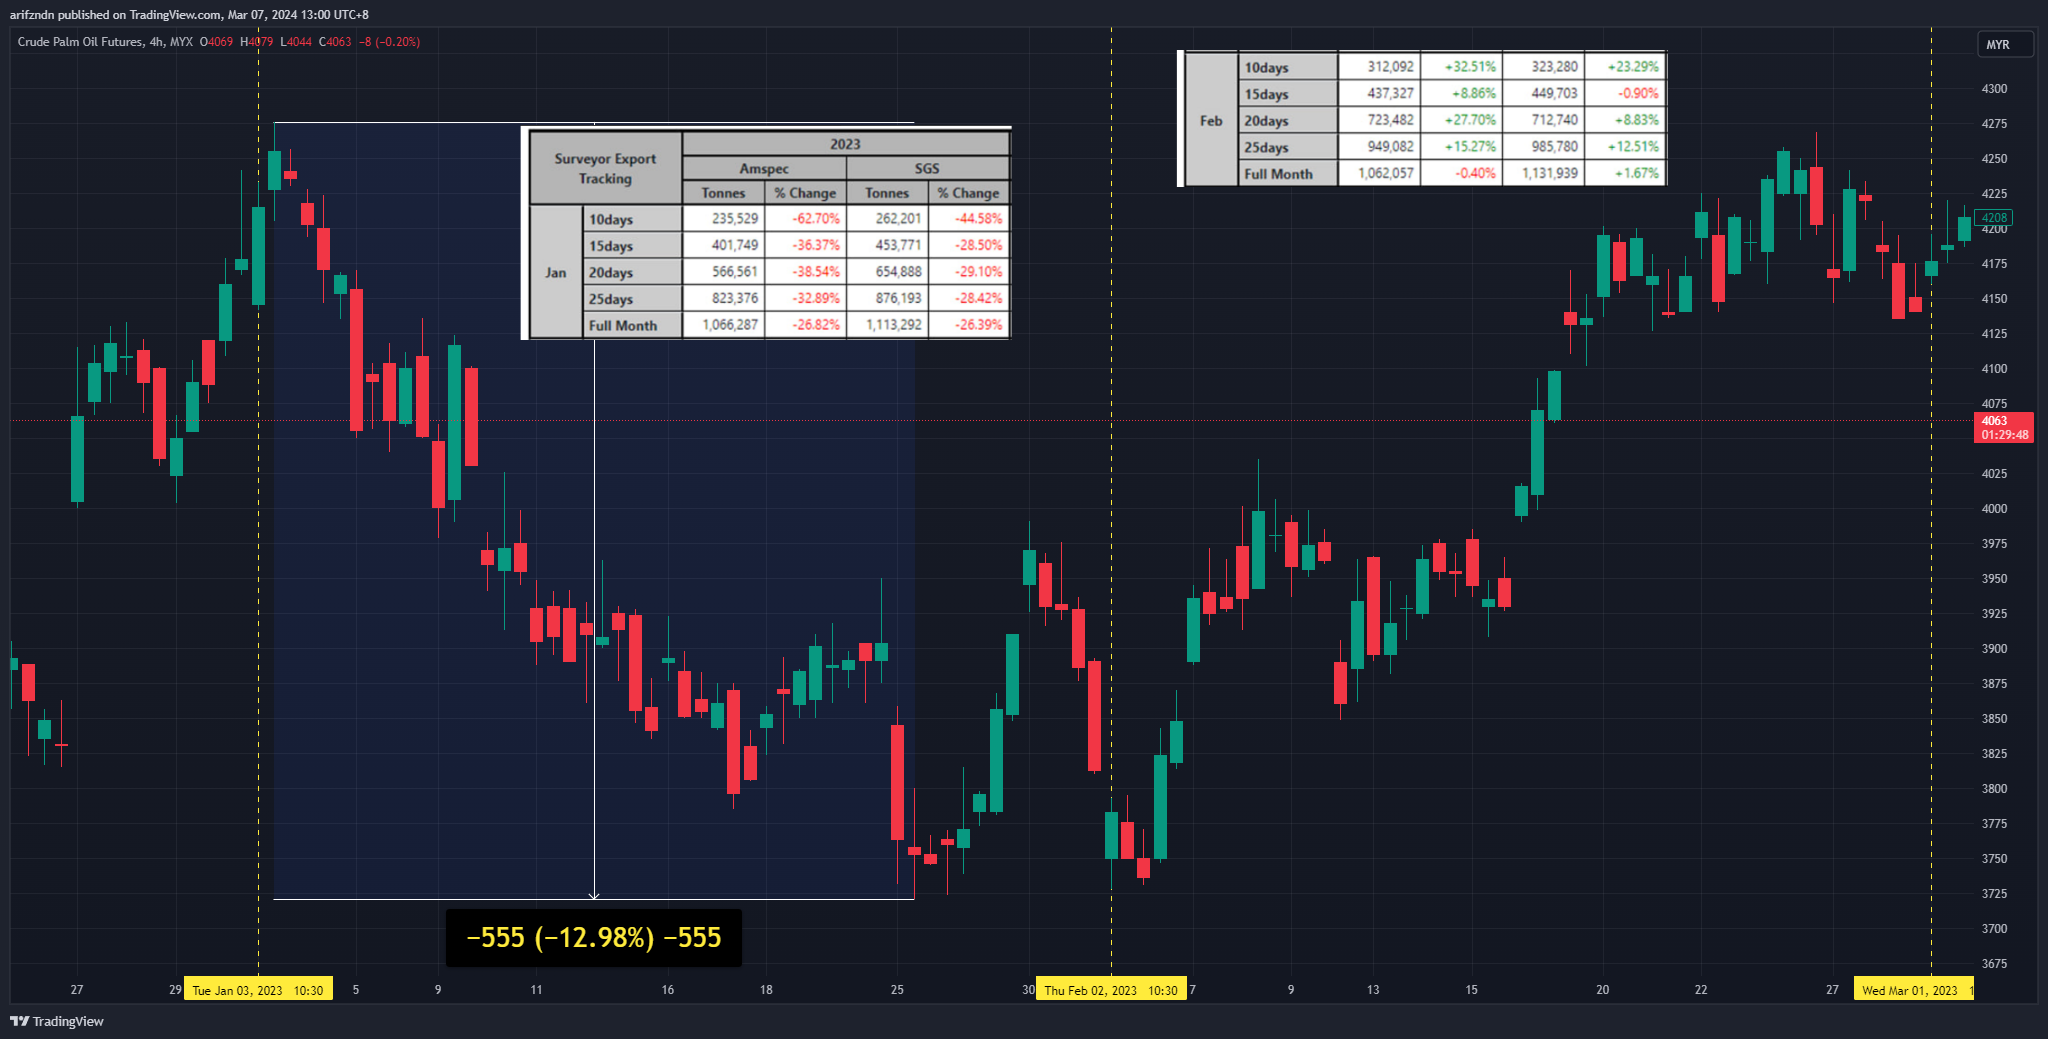Click the arifzndn author name in header

pyautogui.click(x=32, y=15)
